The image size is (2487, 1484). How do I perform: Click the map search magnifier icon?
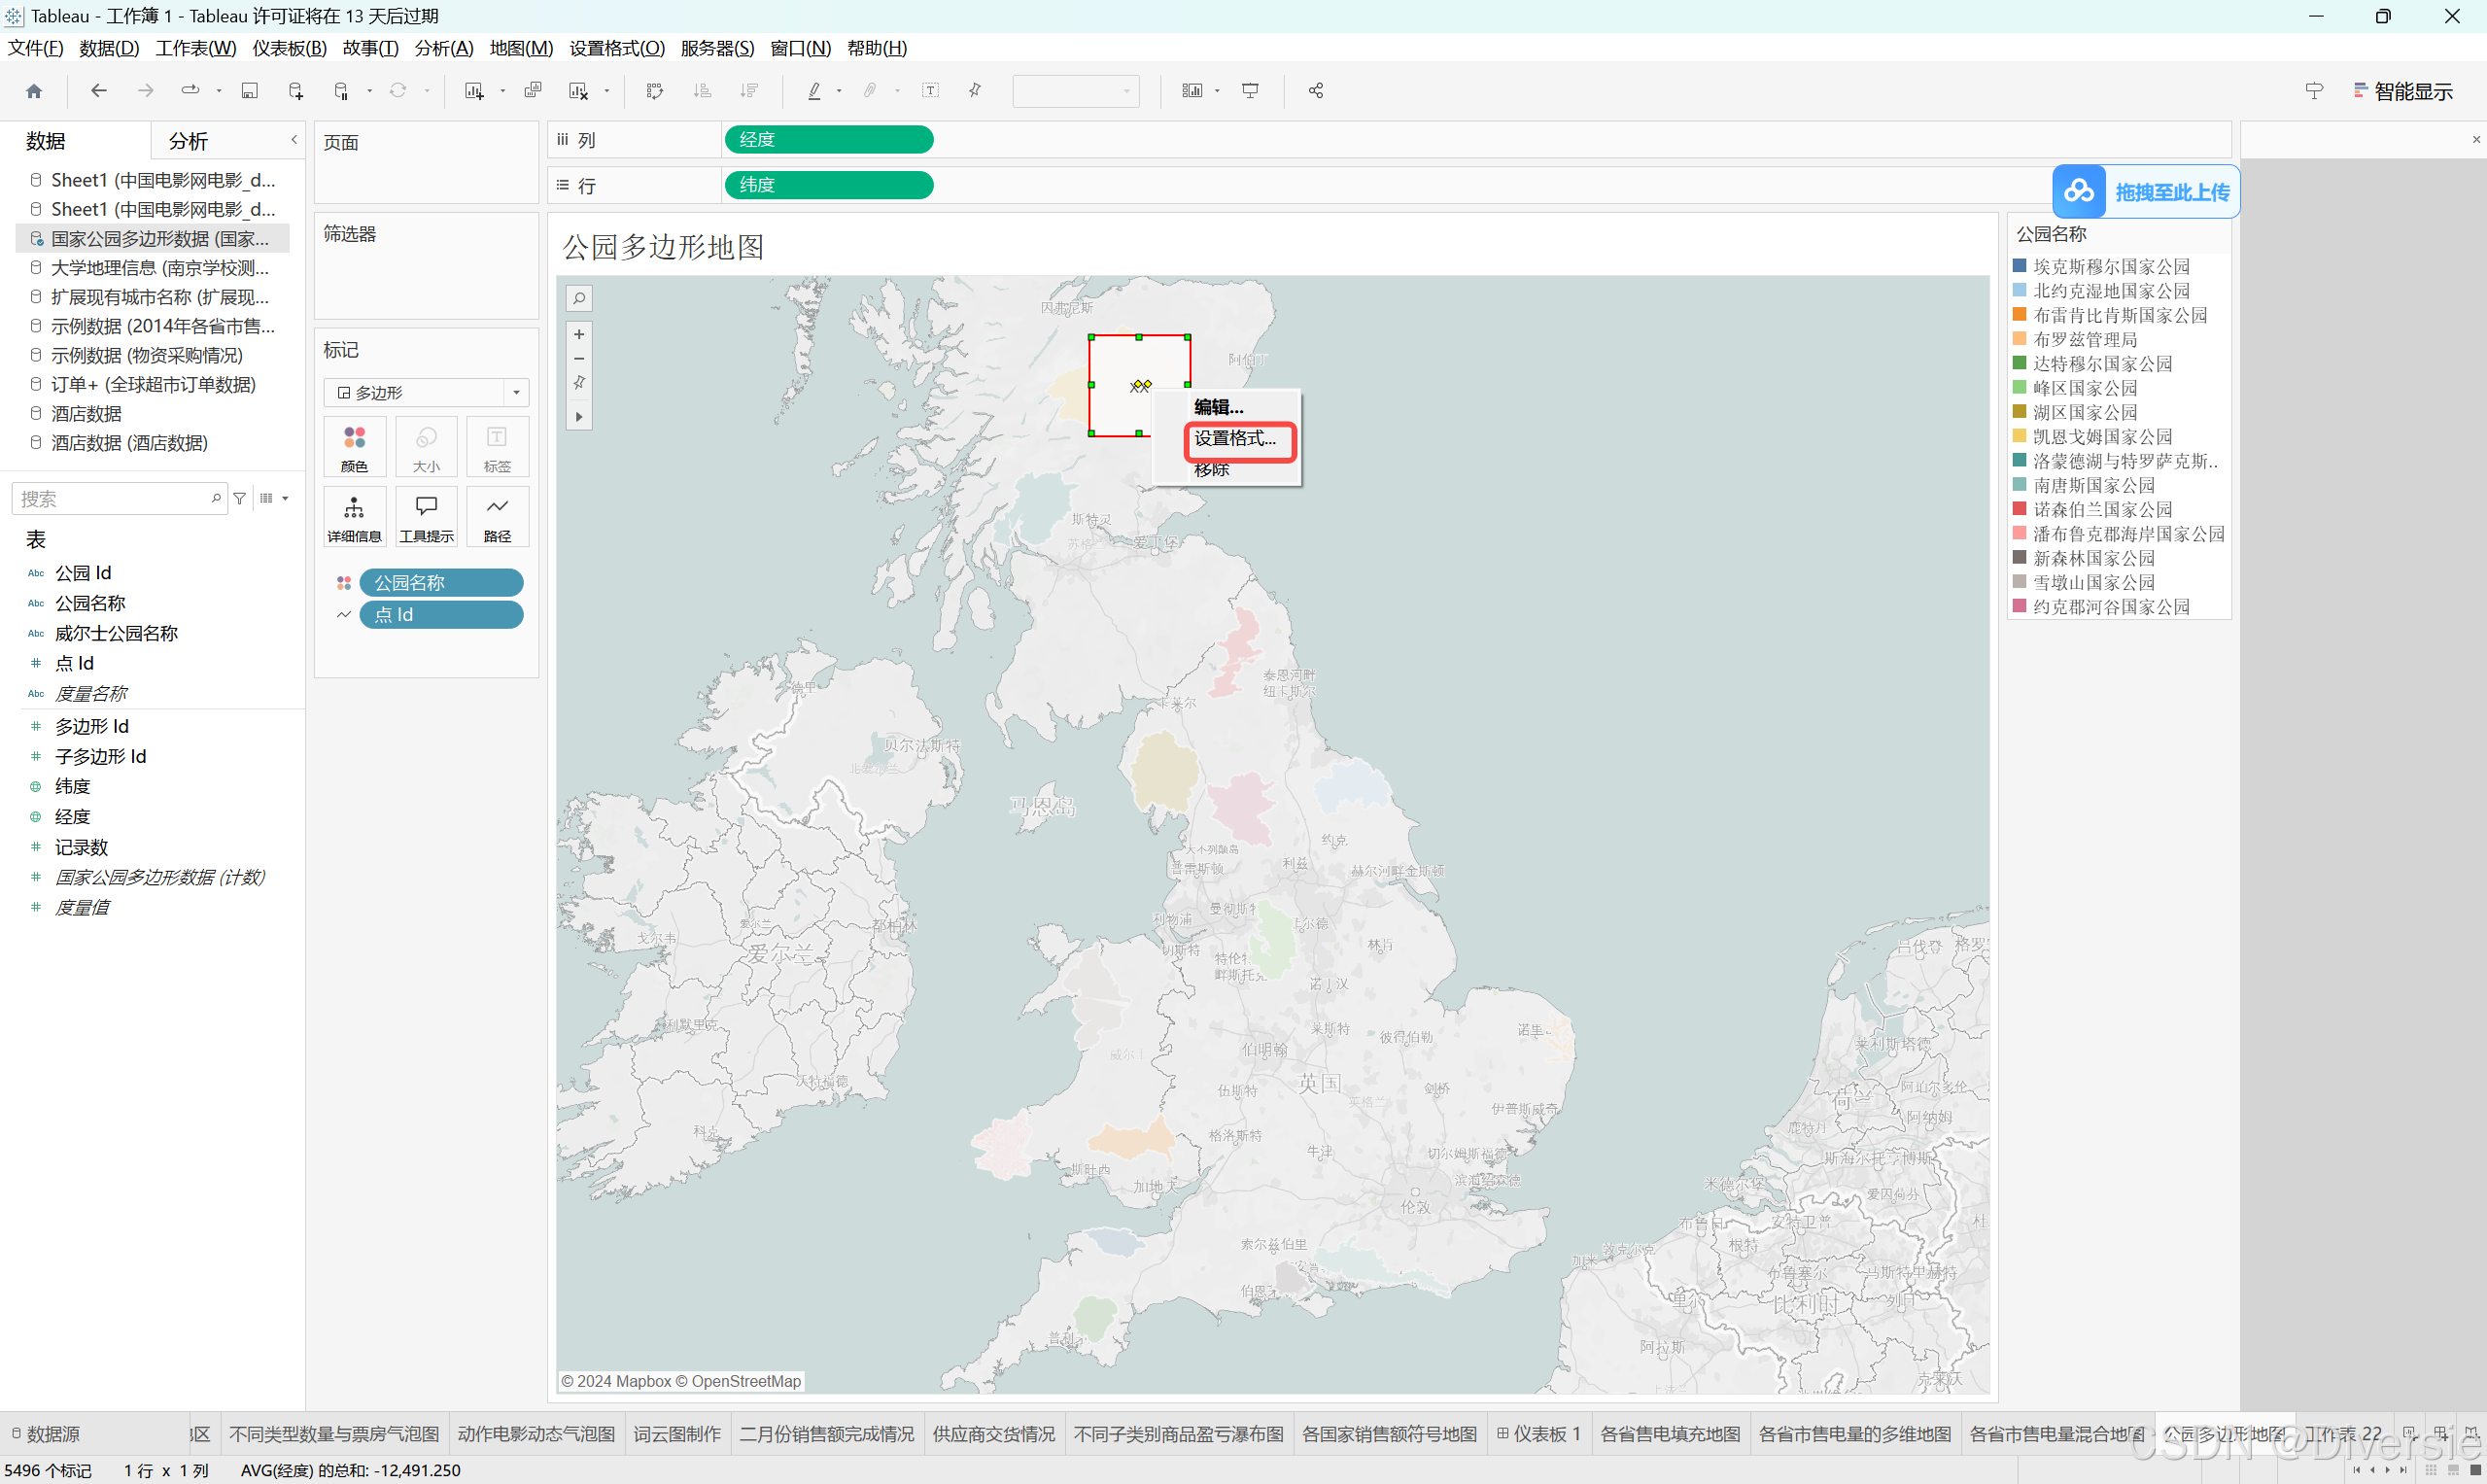(x=579, y=298)
